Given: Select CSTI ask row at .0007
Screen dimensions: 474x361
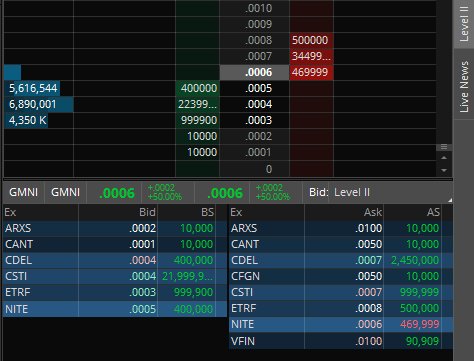Looking at the screenshot, I should coord(341,292).
